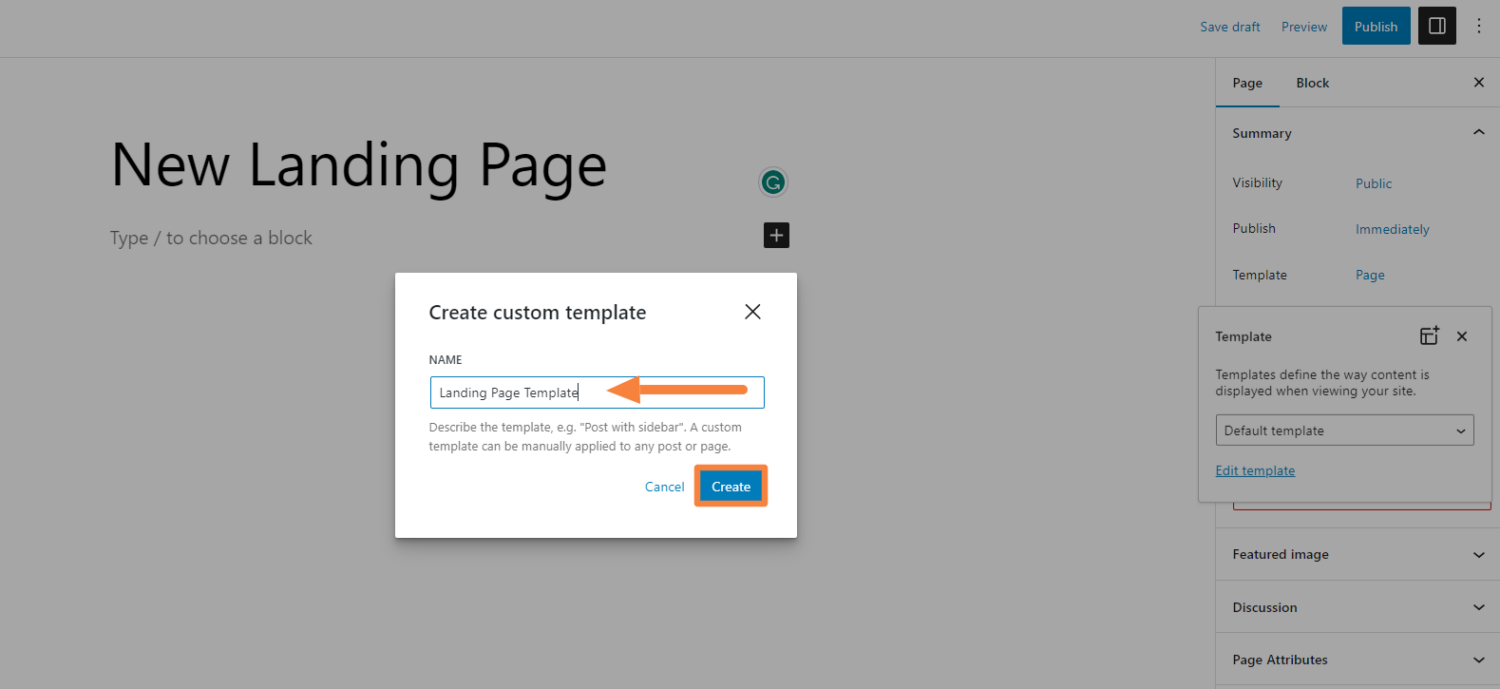Click Save draft
1500x689 pixels.
1230,27
